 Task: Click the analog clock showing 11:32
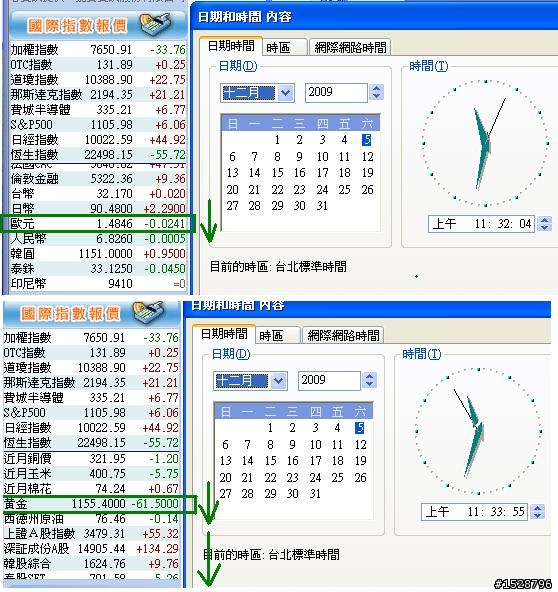[486, 143]
